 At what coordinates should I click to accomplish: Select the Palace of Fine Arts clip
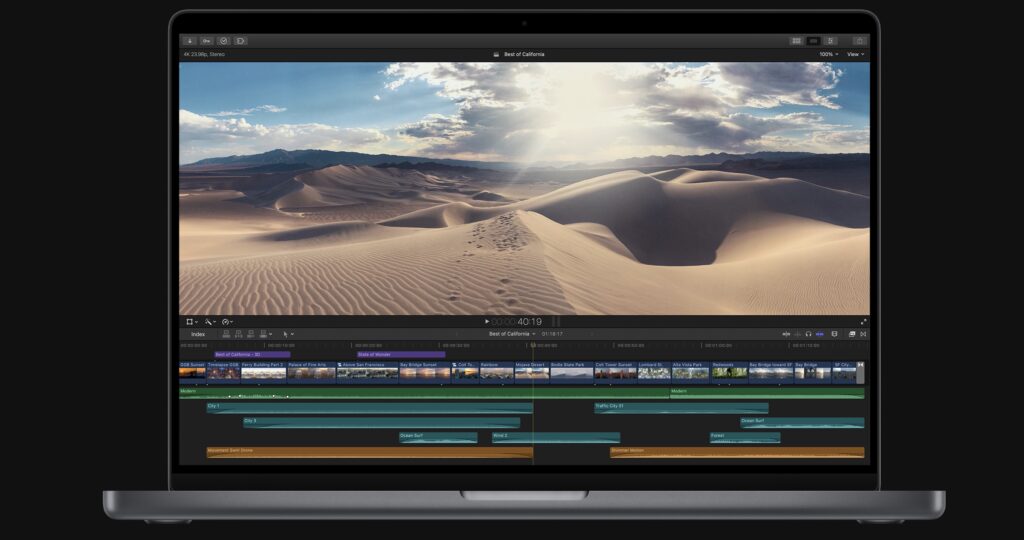click(312, 372)
